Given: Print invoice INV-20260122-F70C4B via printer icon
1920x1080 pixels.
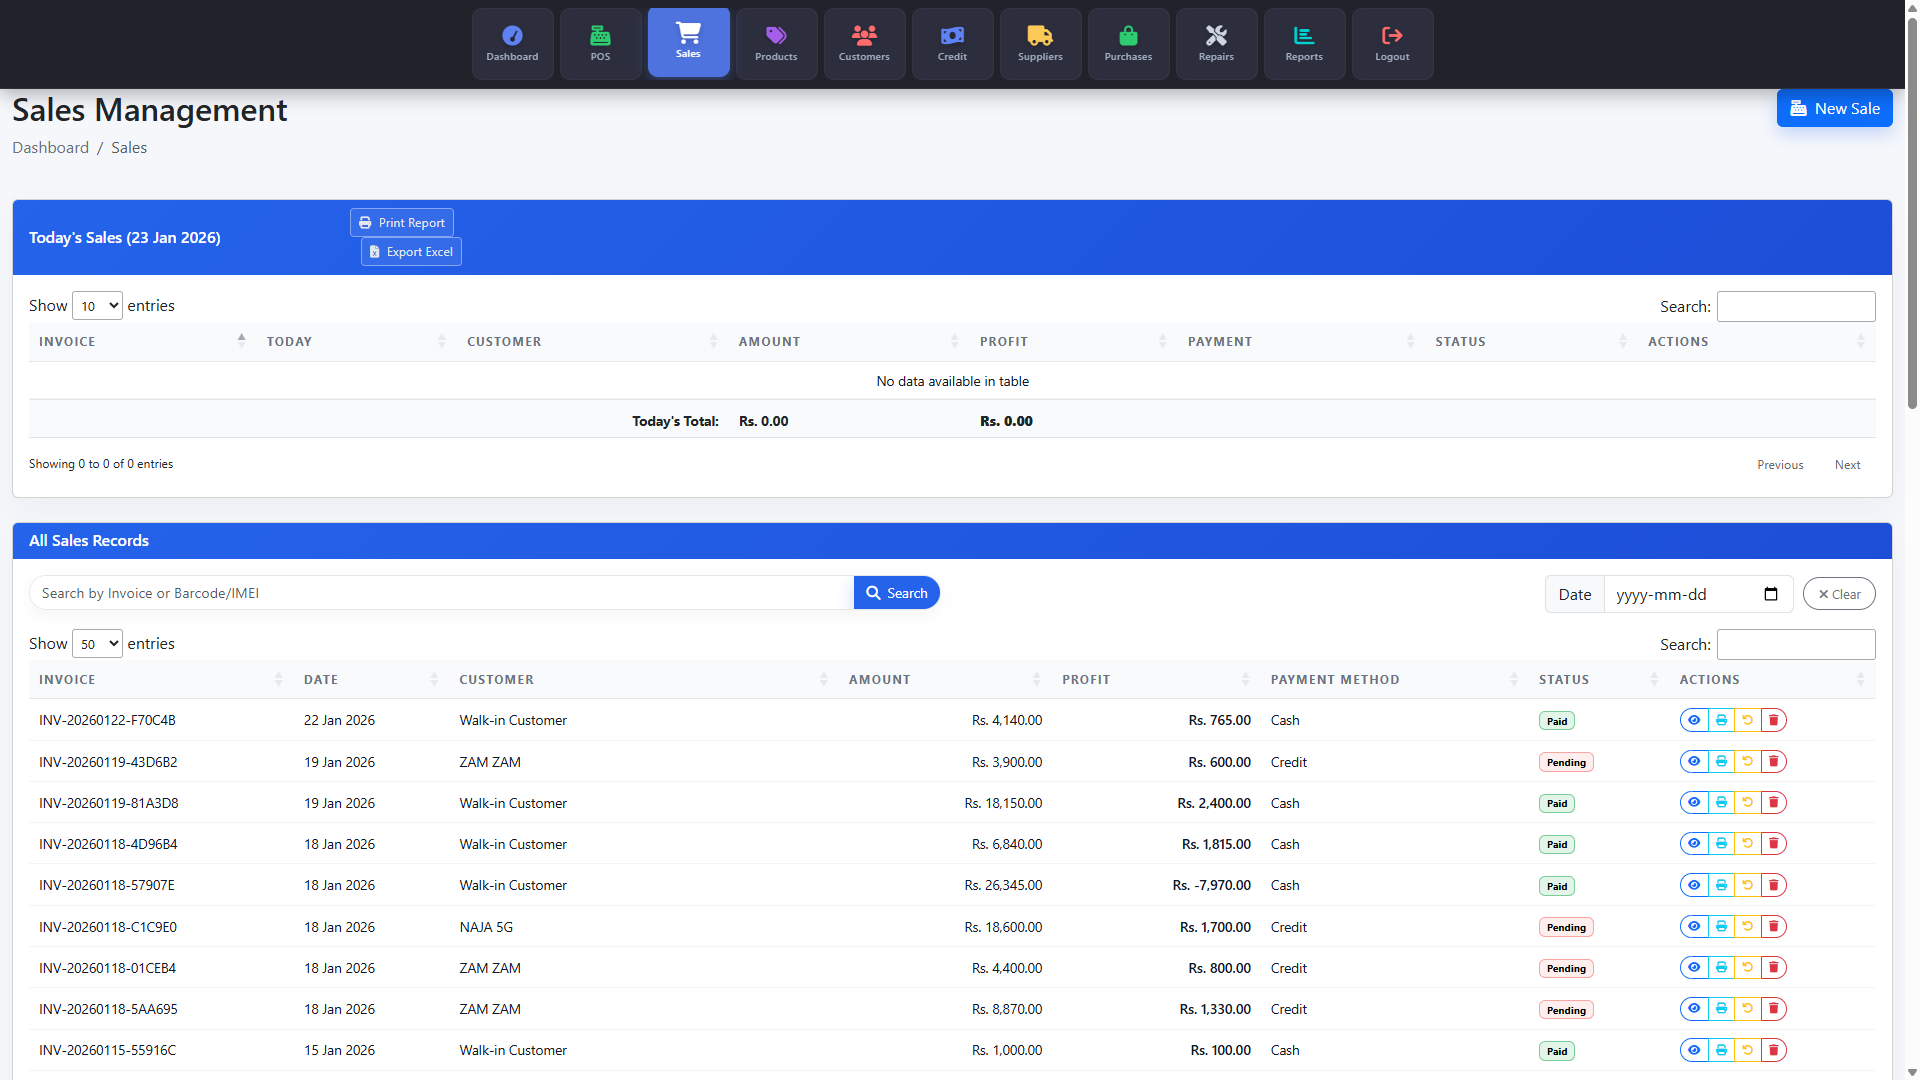Looking at the screenshot, I should (x=1721, y=720).
